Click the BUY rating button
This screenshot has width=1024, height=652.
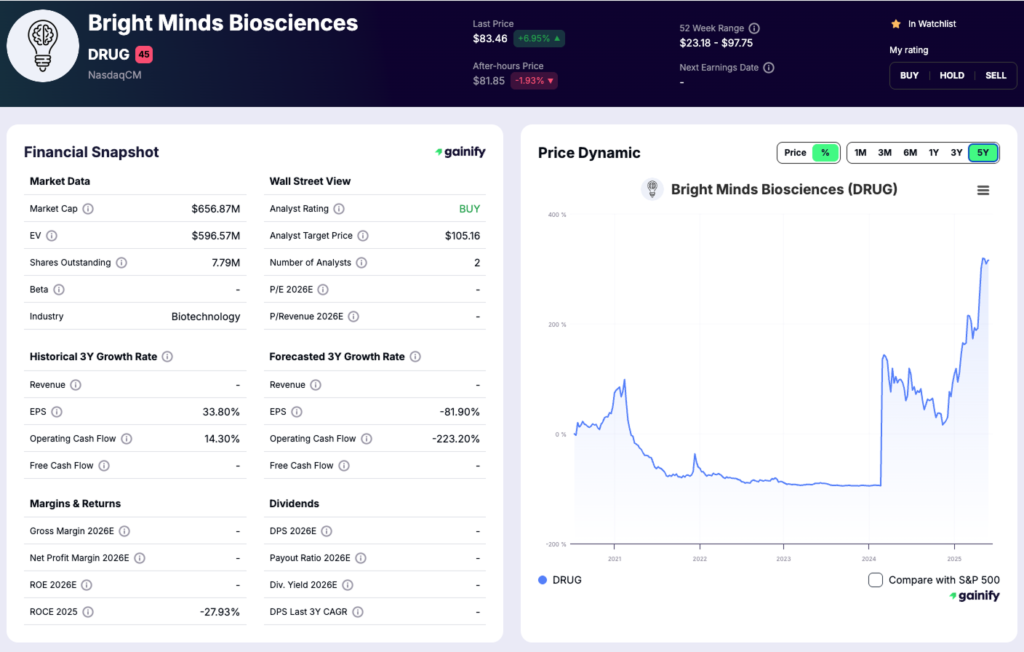pos(908,75)
